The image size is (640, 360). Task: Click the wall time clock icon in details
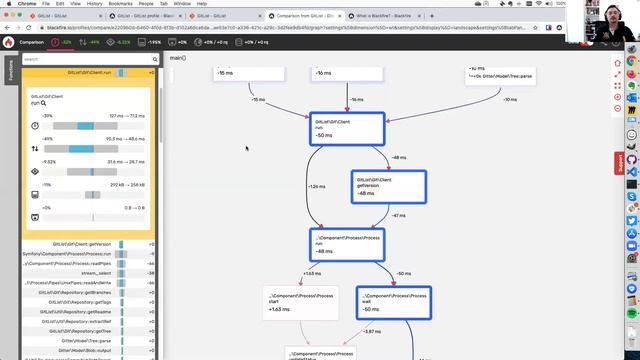[35, 126]
